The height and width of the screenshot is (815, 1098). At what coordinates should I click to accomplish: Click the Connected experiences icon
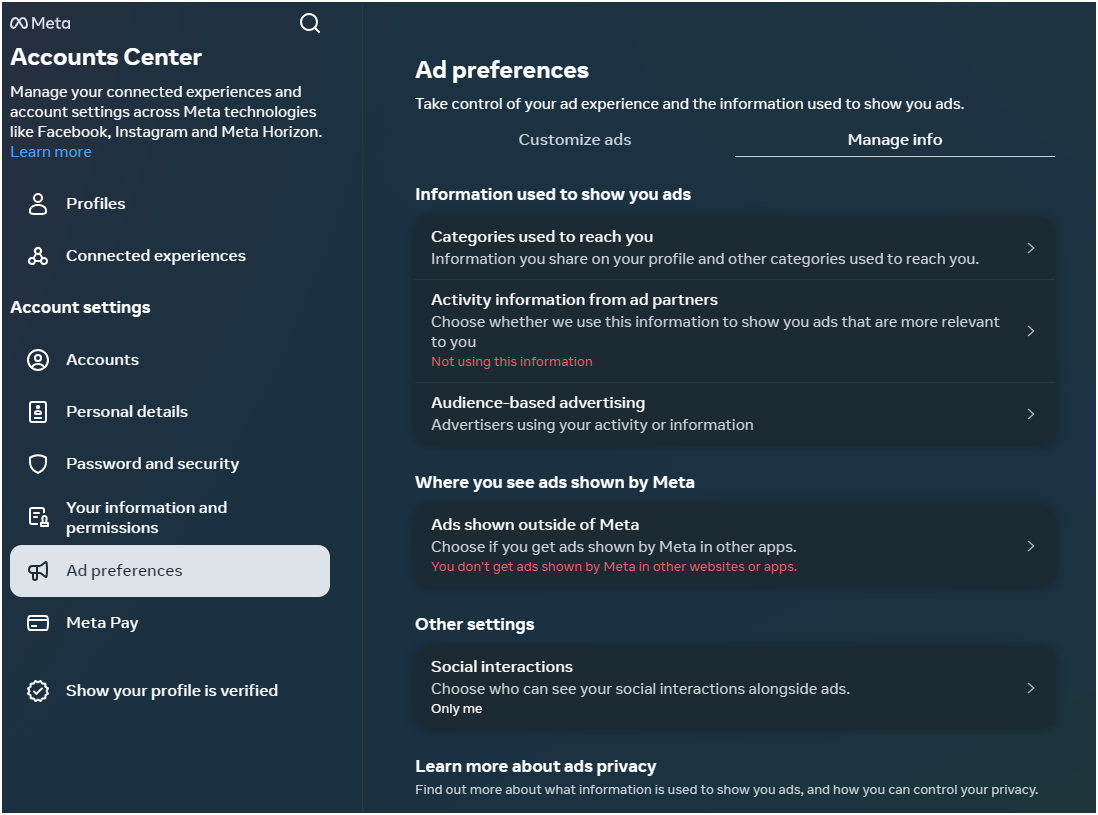(x=37, y=255)
